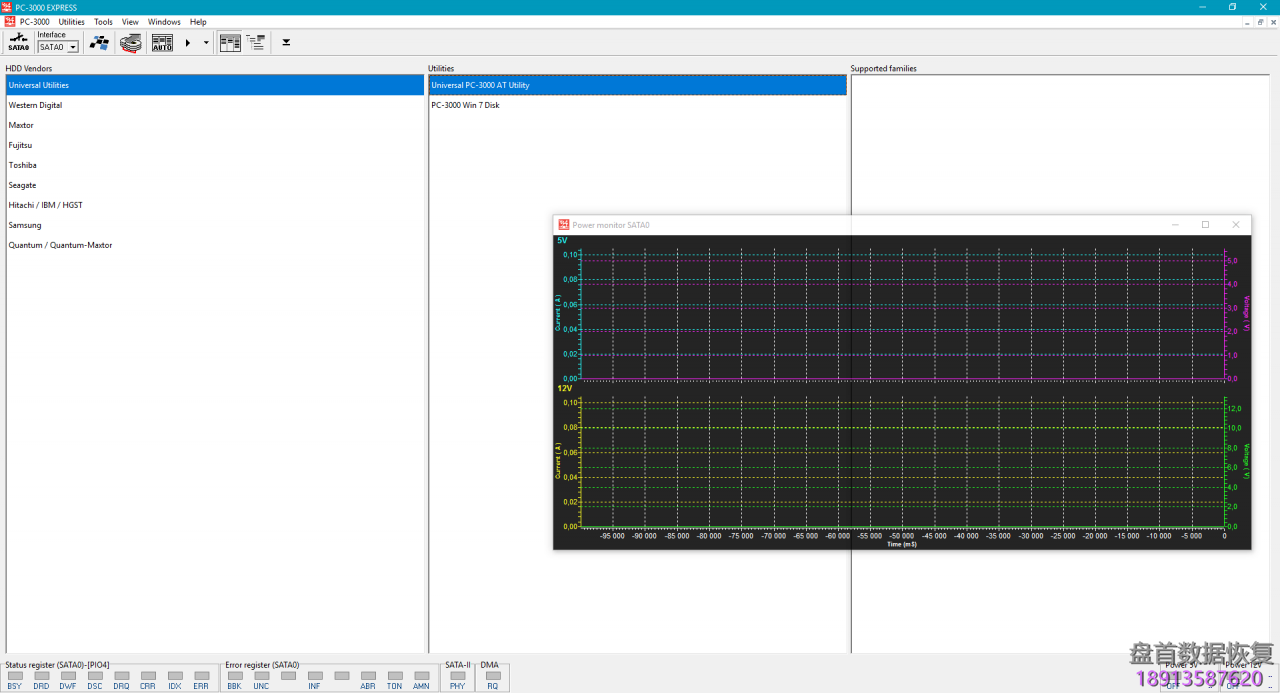The height and width of the screenshot is (693, 1280).
Task: Click the collapse panels double-arrow icon
Action: point(285,42)
